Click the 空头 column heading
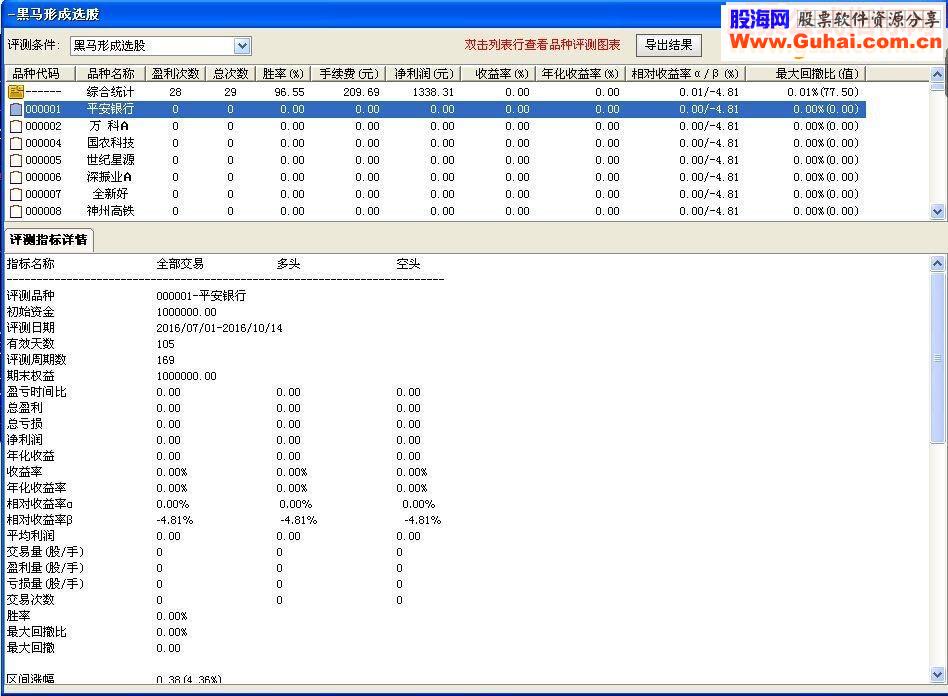 pyautogui.click(x=408, y=264)
